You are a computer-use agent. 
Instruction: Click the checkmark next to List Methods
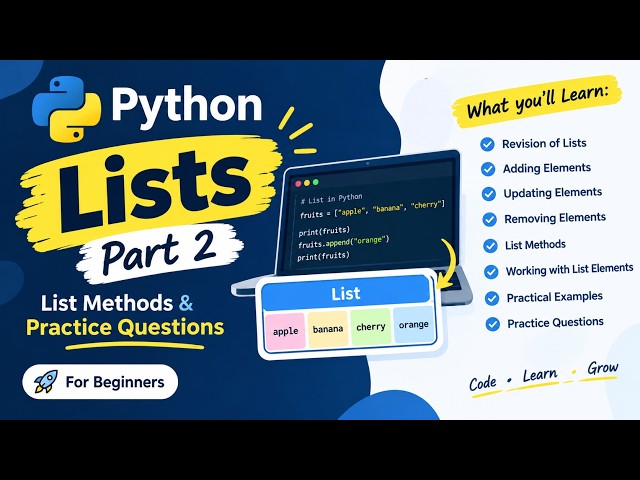(490, 246)
